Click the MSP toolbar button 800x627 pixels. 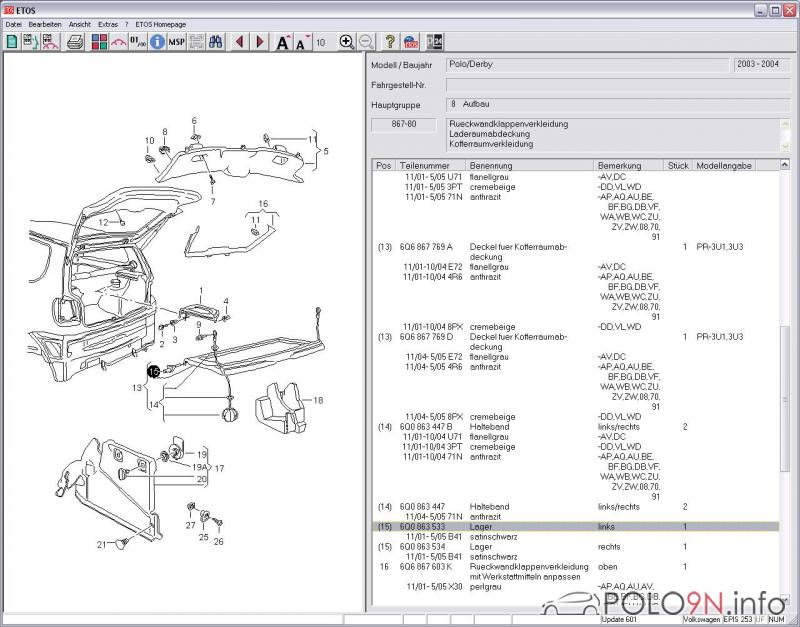(177, 42)
